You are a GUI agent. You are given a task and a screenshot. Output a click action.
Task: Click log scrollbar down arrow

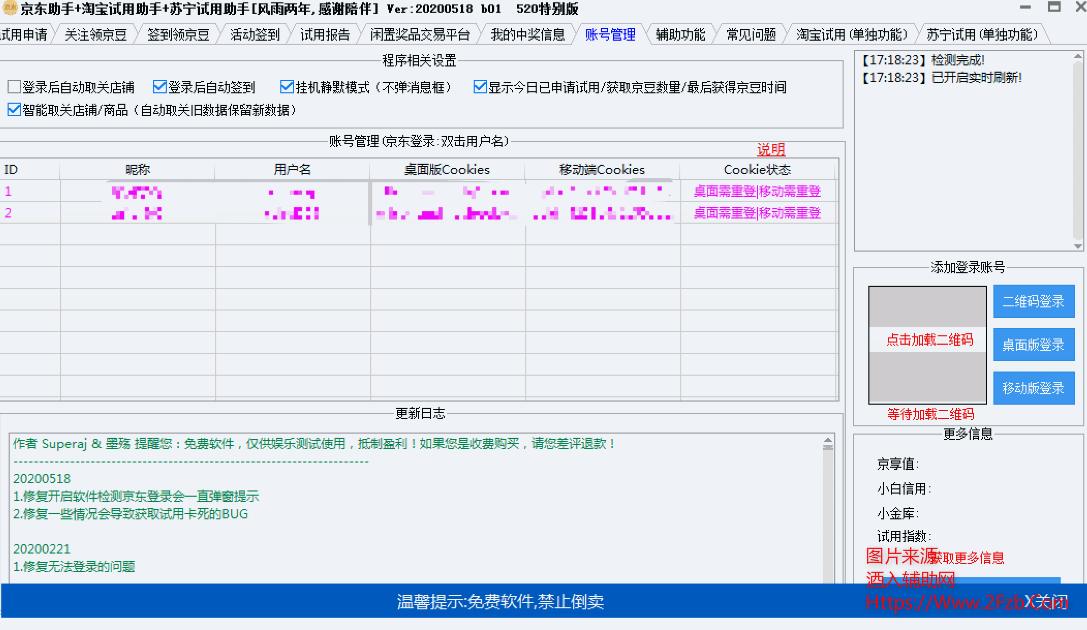coord(1077,245)
